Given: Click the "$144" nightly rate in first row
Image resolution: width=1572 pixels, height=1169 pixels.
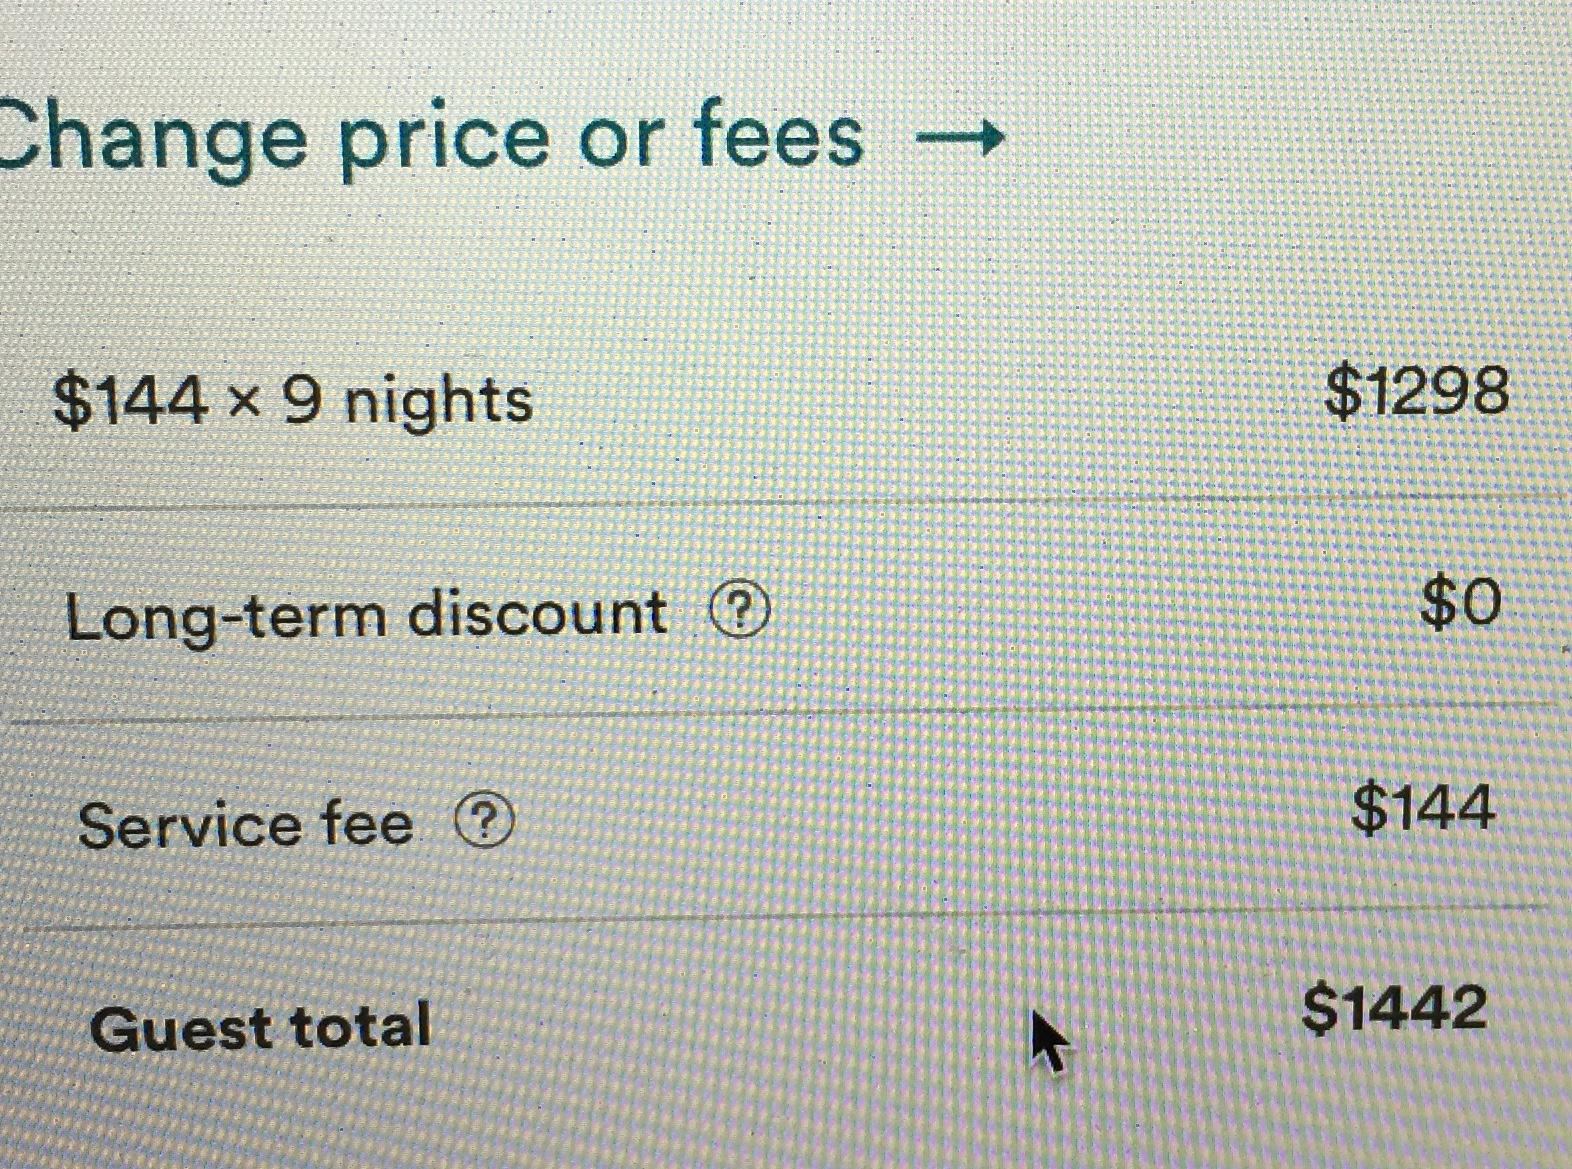Looking at the screenshot, I should 130,402.
